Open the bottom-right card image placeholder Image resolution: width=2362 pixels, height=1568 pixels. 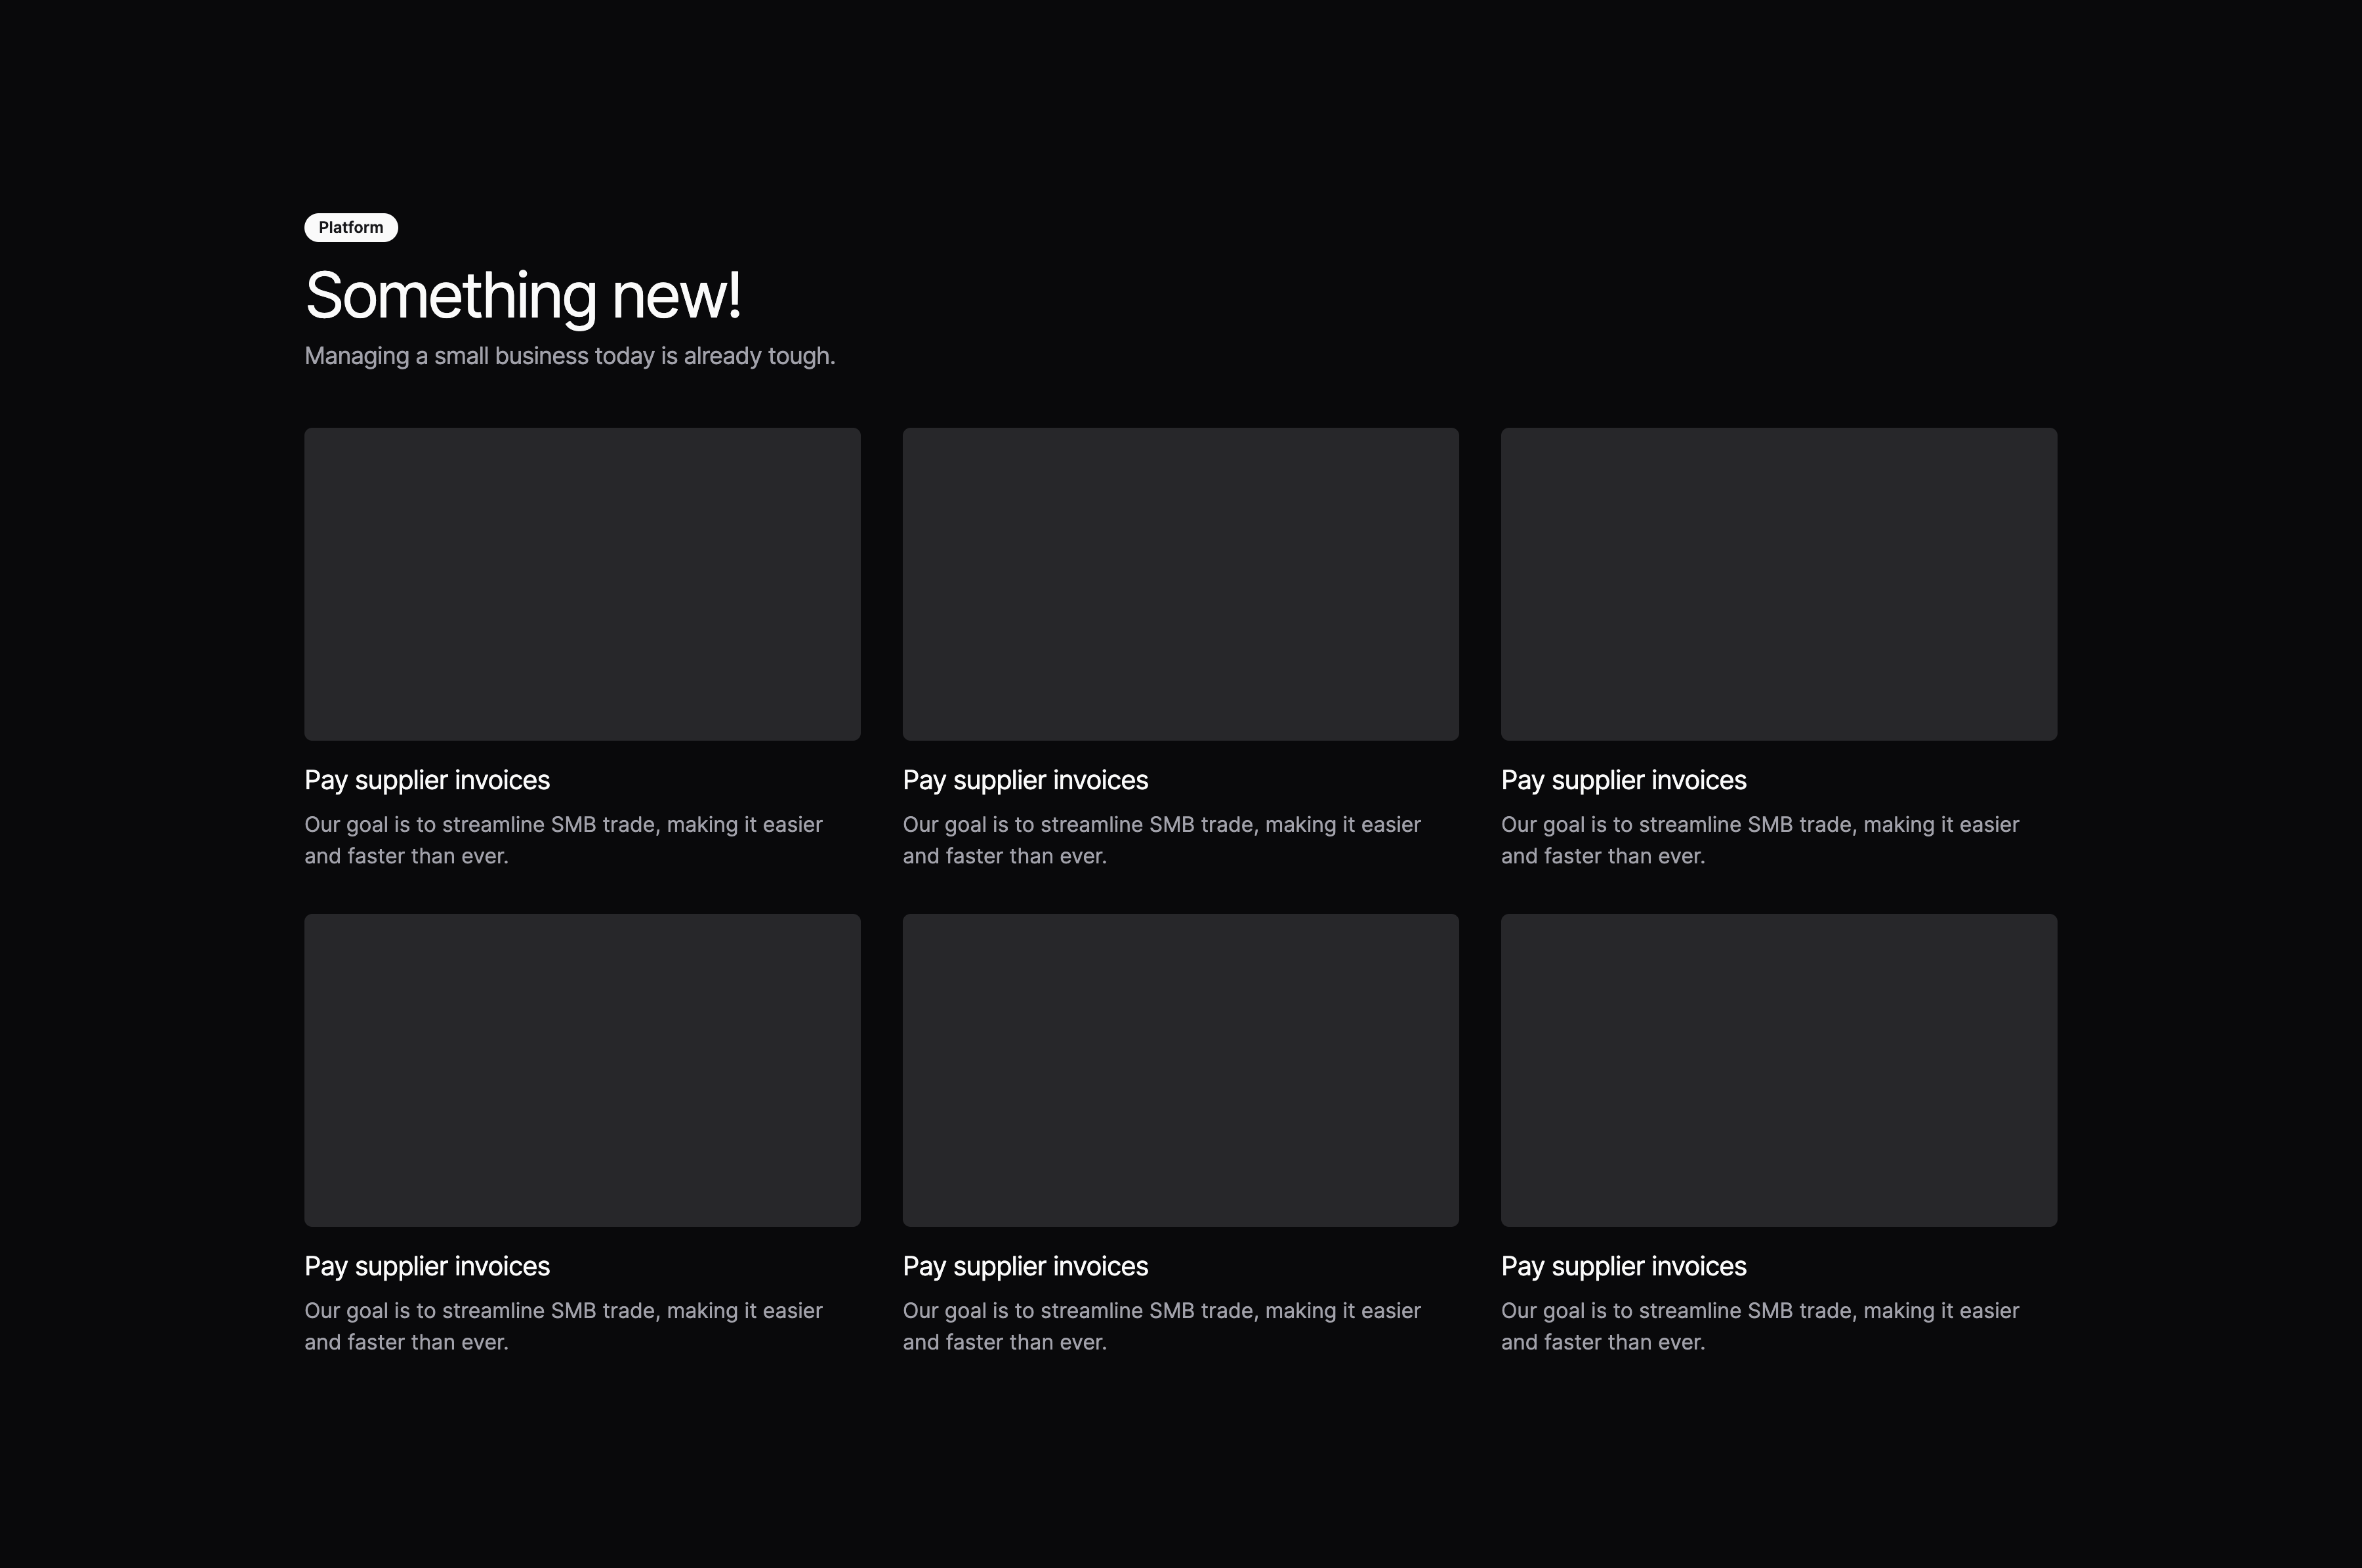click(1778, 1069)
